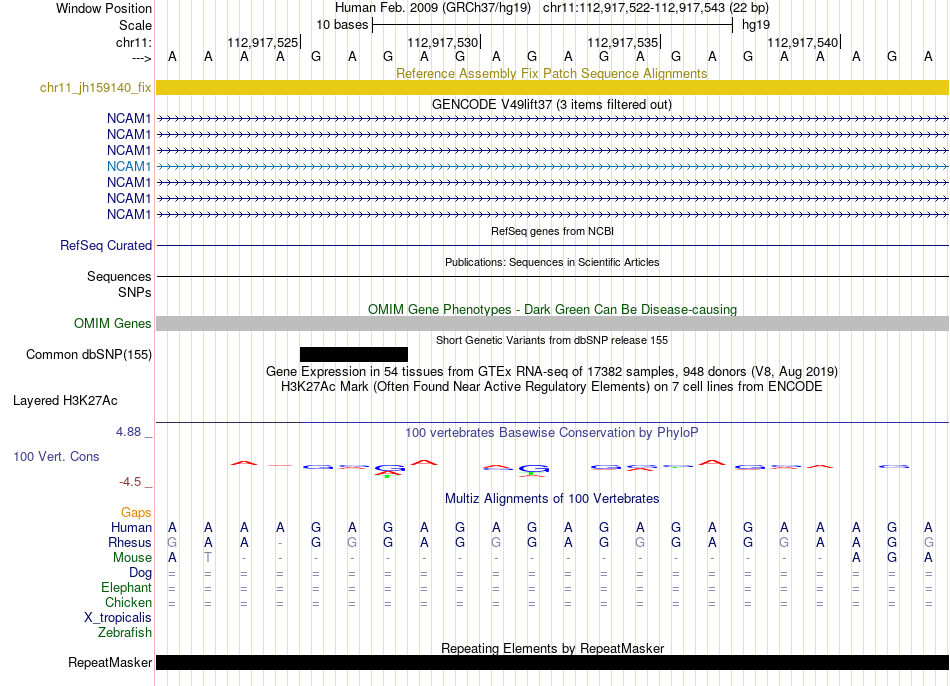Click the bottom NCAM1 transcript label
Viewport: 950px width, 686px height.
(128, 214)
